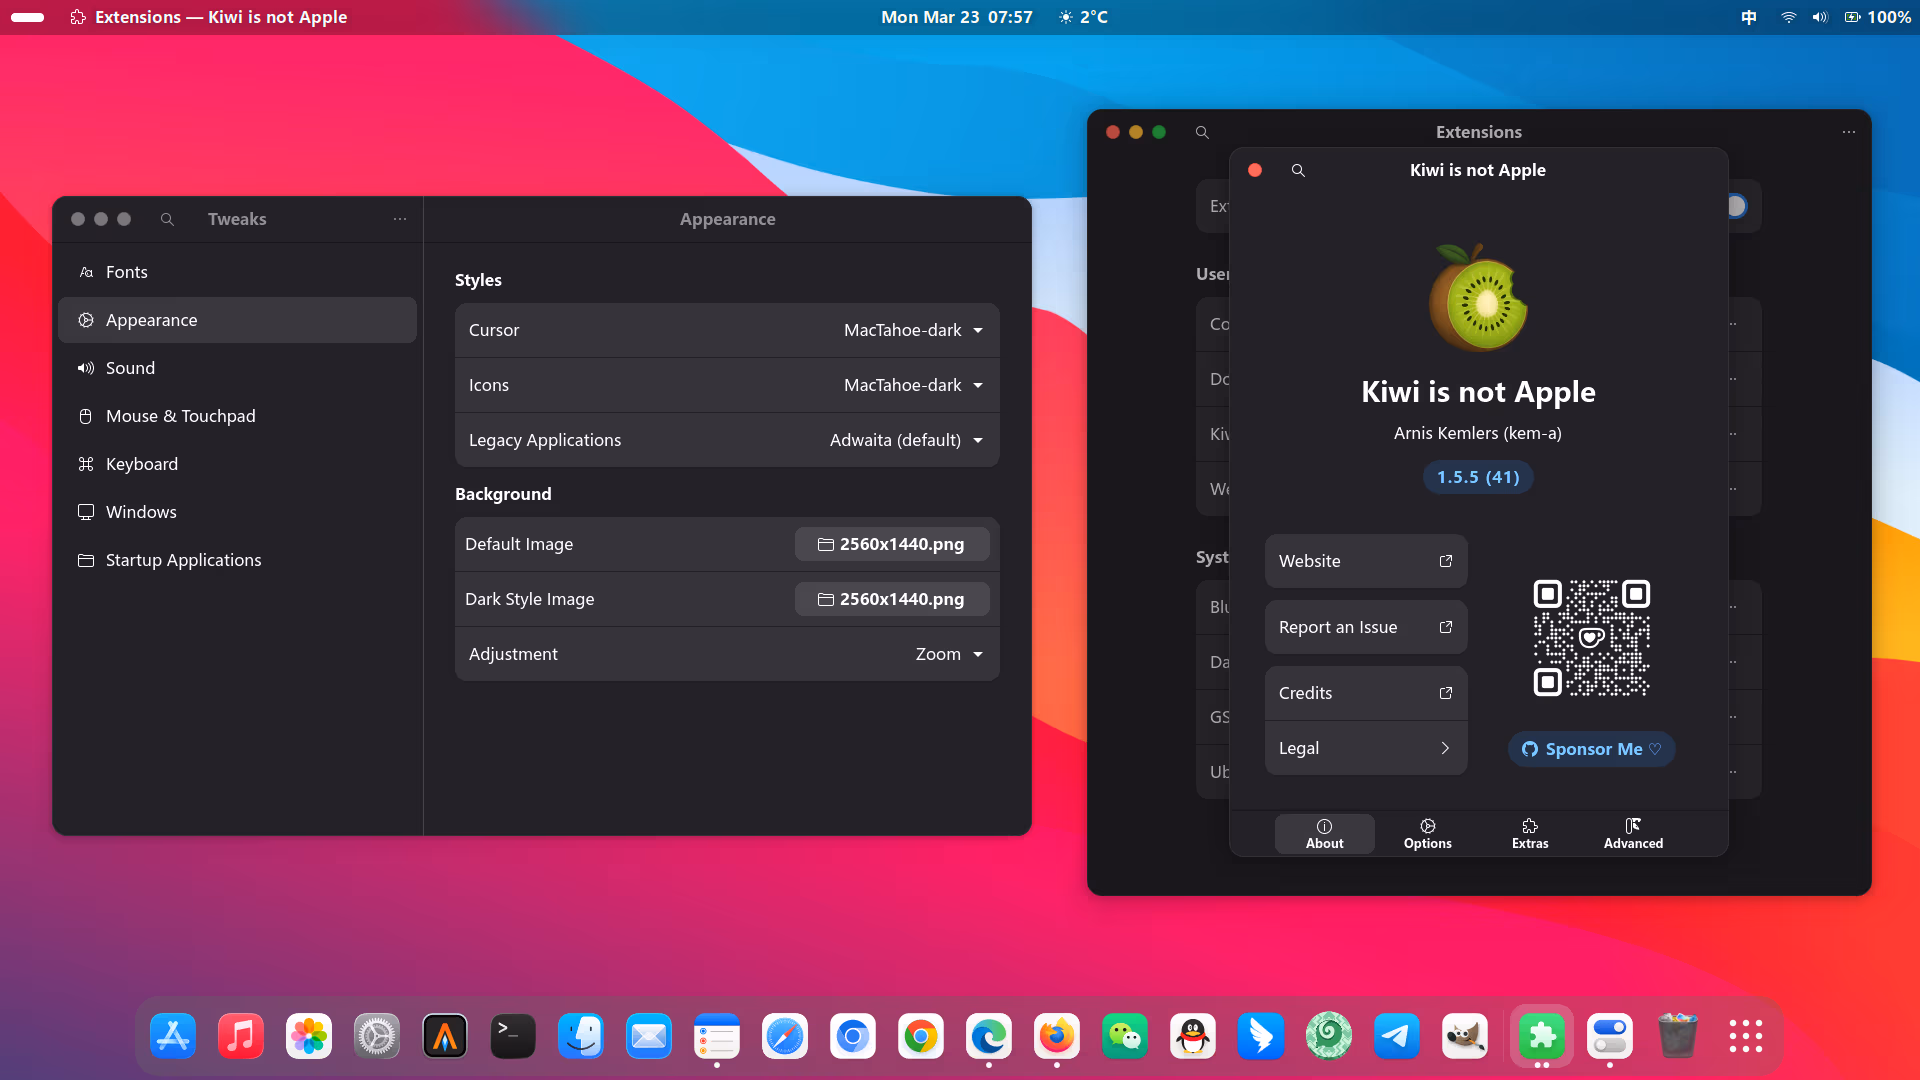Open Startup Applications in Tweaks
Screen dimensions: 1920x1080
click(237, 560)
